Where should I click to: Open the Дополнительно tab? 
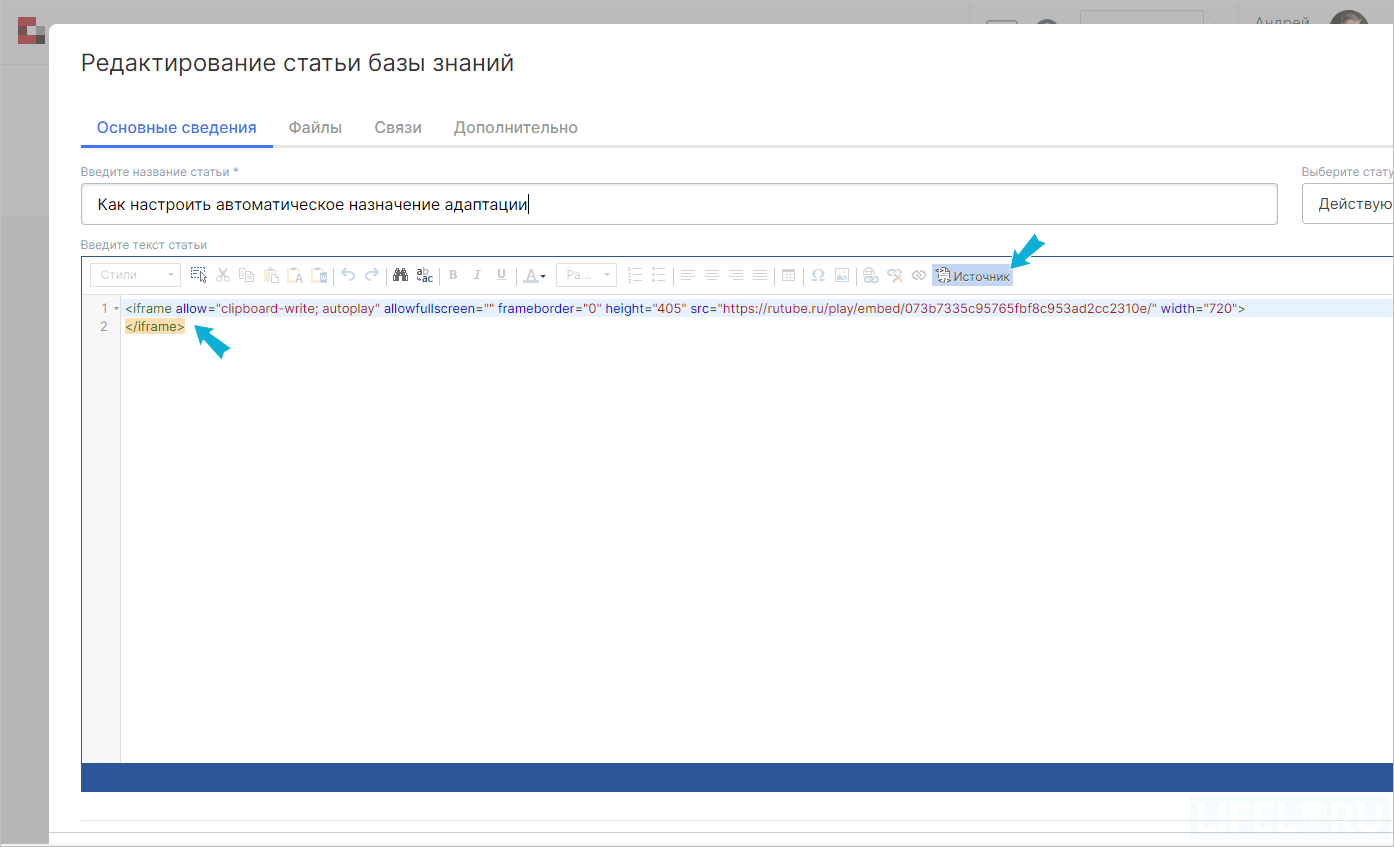(x=516, y=127)
